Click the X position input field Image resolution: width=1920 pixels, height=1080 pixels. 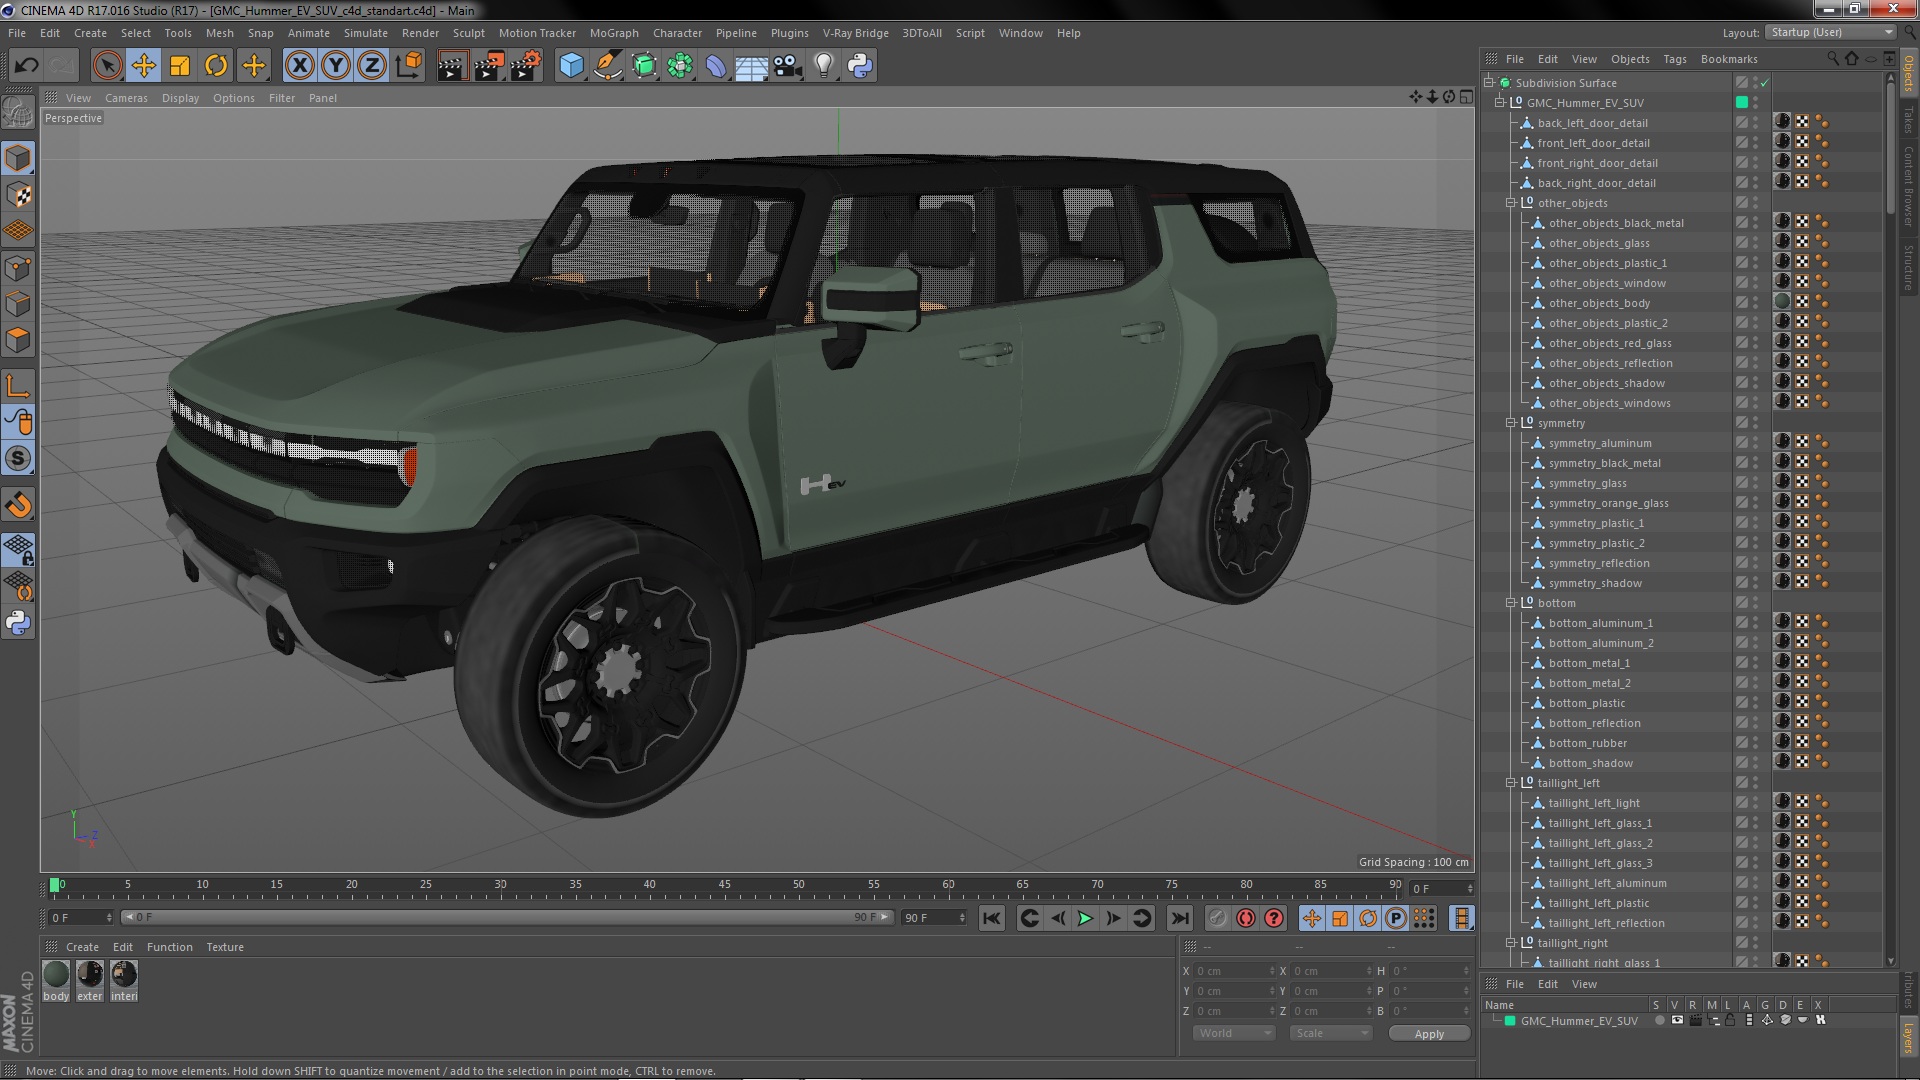1235,971
